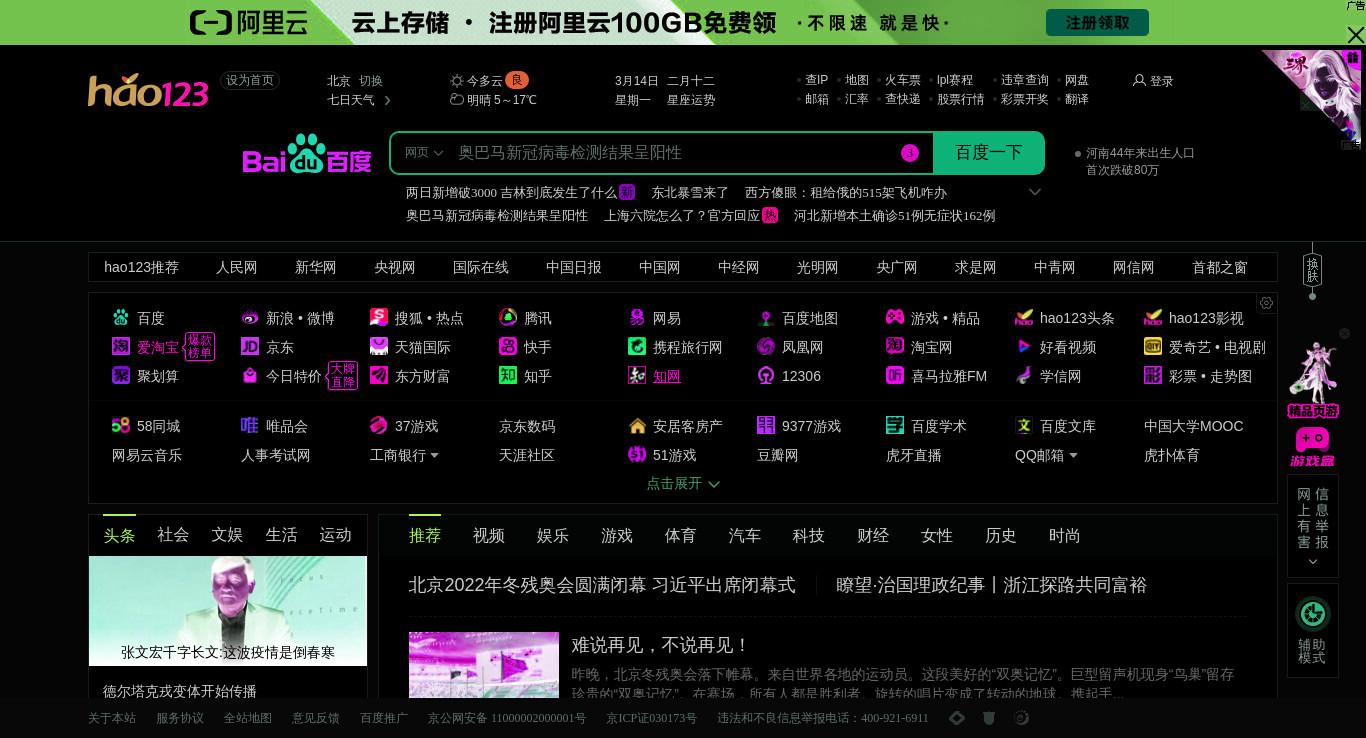The image size is (1366, 738).
Task: Click the 搜狐 logo icon
Action: pyautogui.click(x=379, y=318)
